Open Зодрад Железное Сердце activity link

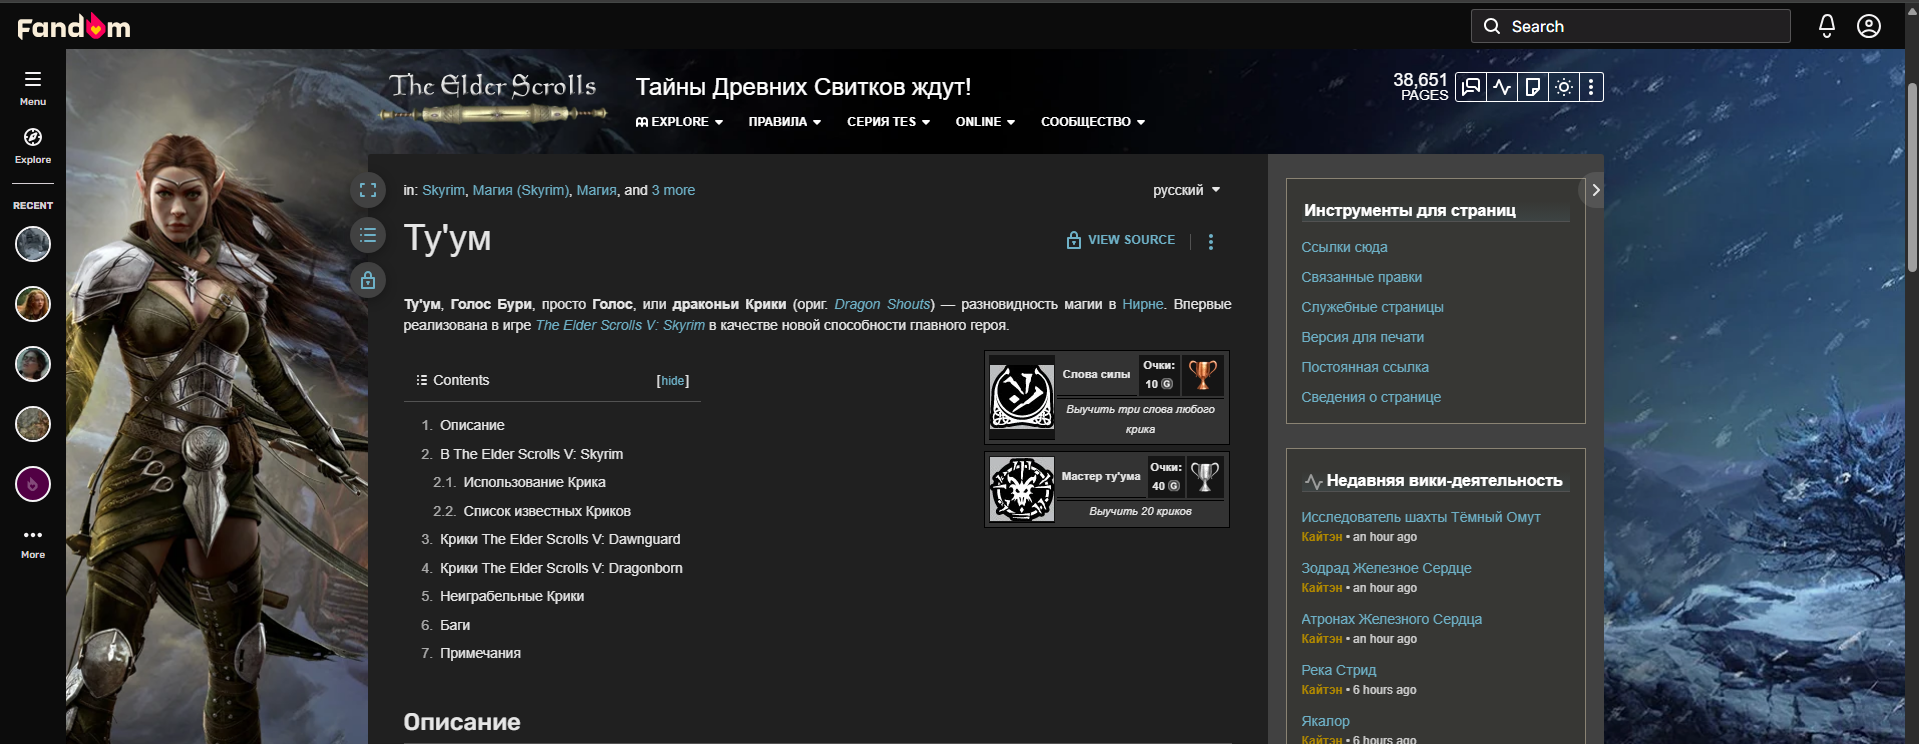1386,568
